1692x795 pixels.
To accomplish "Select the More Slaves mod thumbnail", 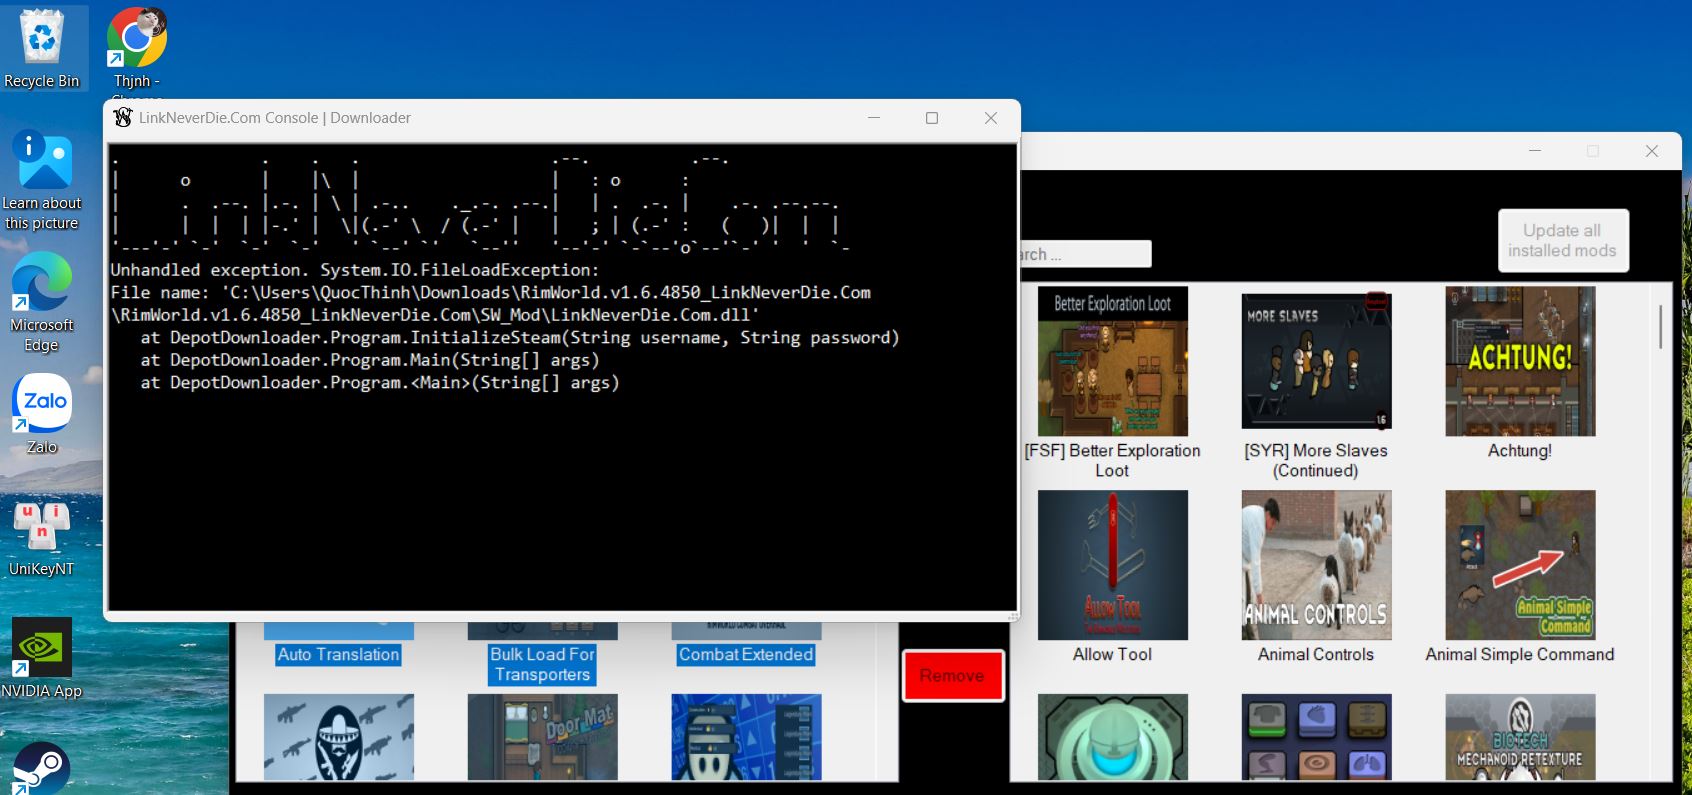I will (x=1316, y=361).
